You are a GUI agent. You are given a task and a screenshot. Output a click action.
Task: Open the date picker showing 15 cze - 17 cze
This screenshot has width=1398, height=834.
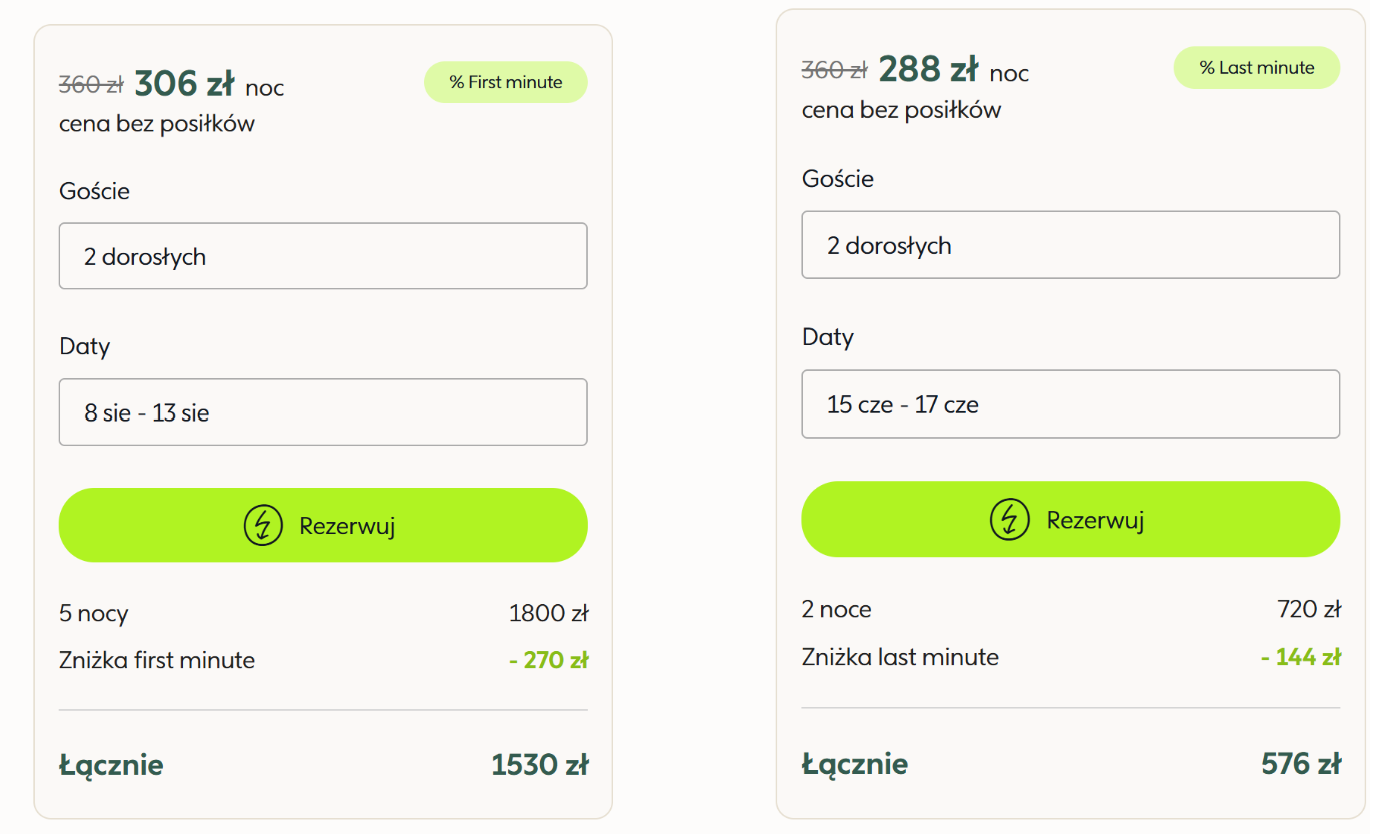pos(1070,404)
